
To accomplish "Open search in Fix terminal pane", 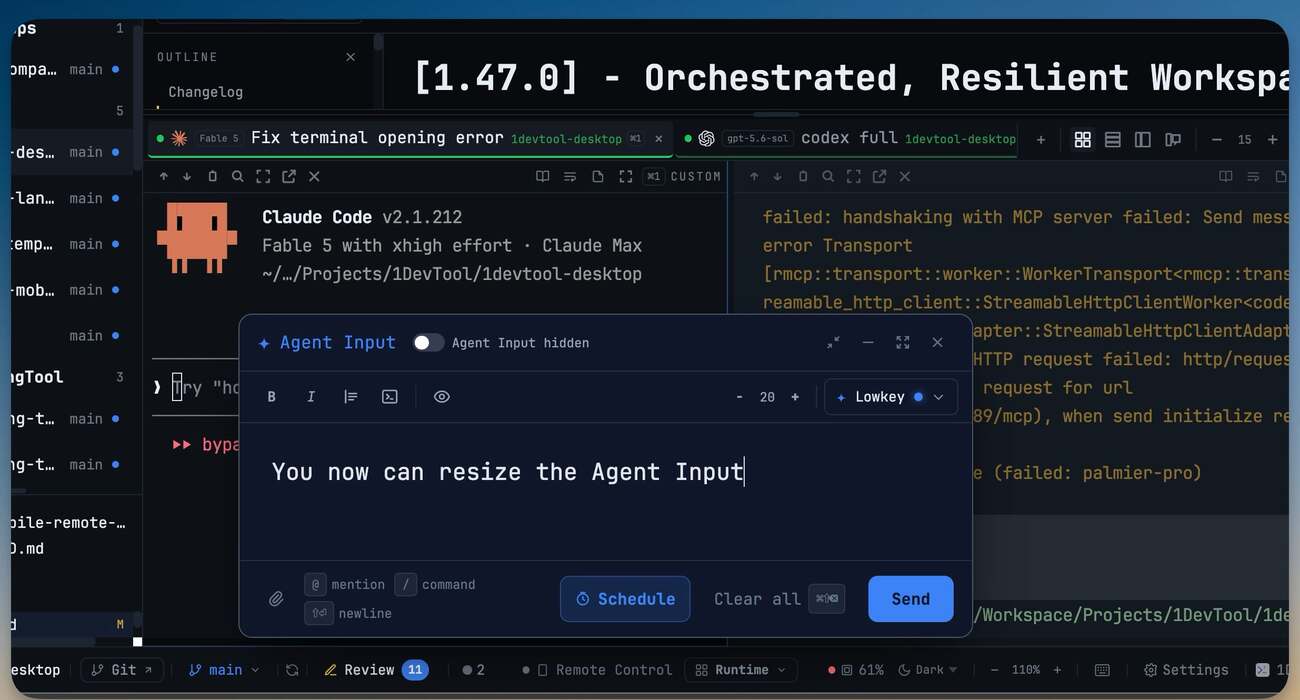I will 237,176.
